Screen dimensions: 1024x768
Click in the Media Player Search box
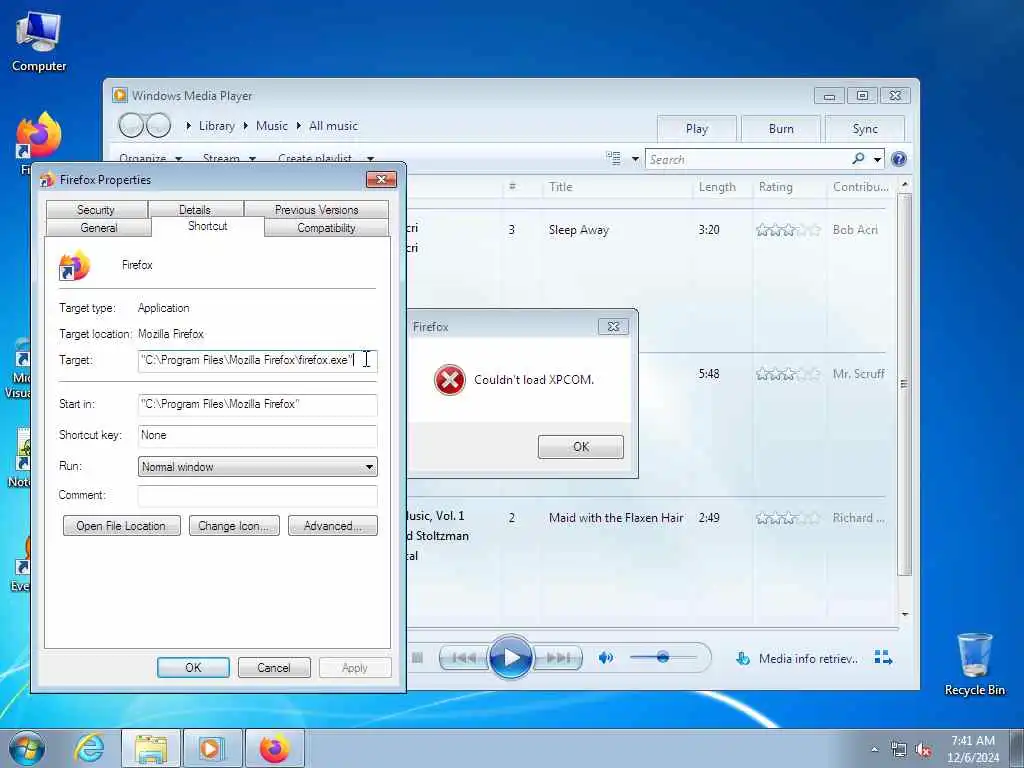(x=748, y=159)
